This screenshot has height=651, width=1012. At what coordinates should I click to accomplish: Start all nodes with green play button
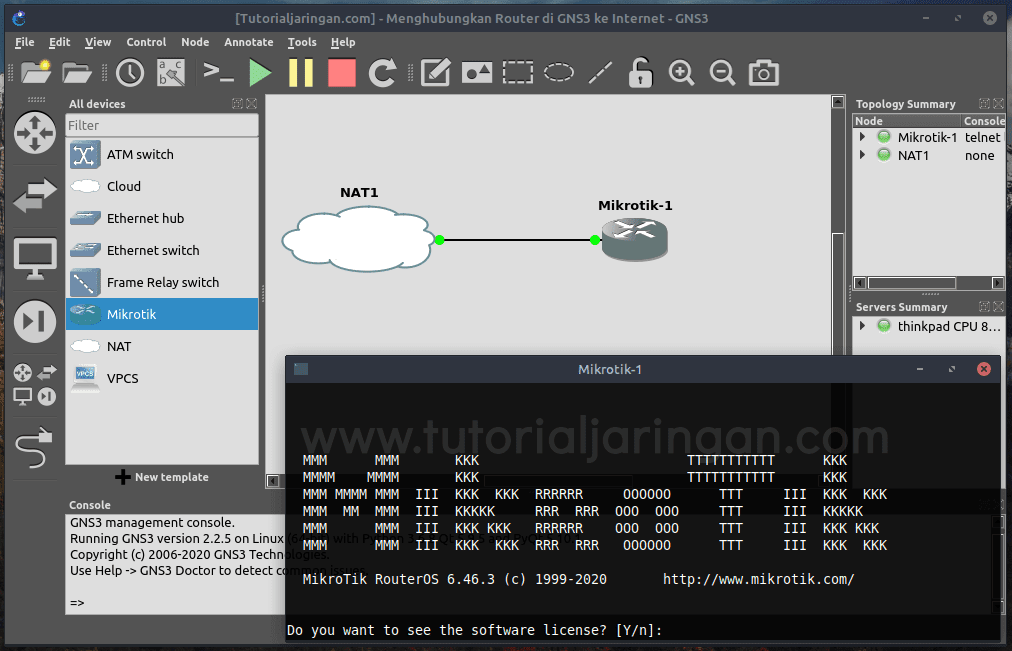(x=260, y=72)
